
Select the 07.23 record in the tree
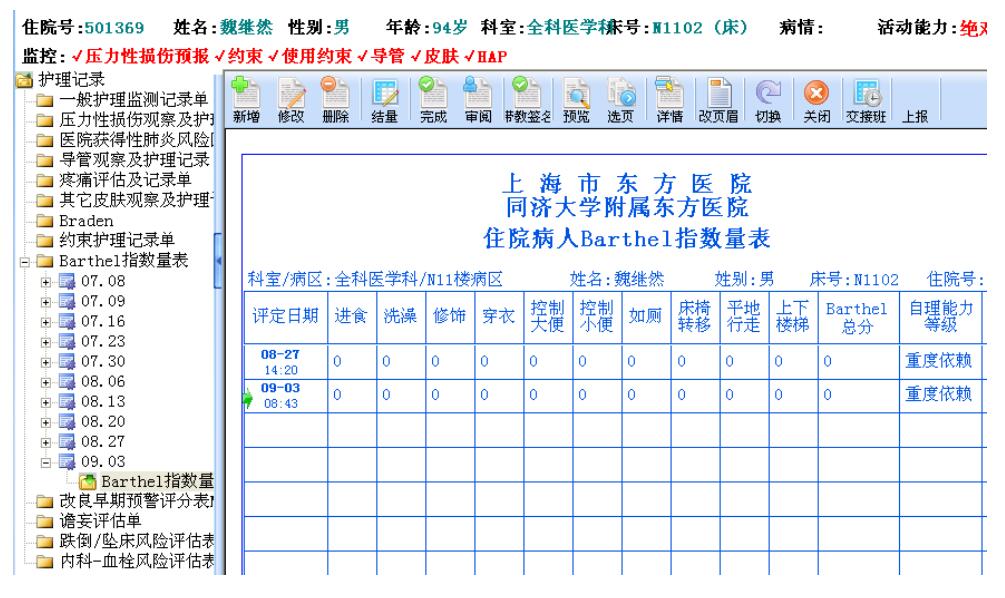(92, 342)
